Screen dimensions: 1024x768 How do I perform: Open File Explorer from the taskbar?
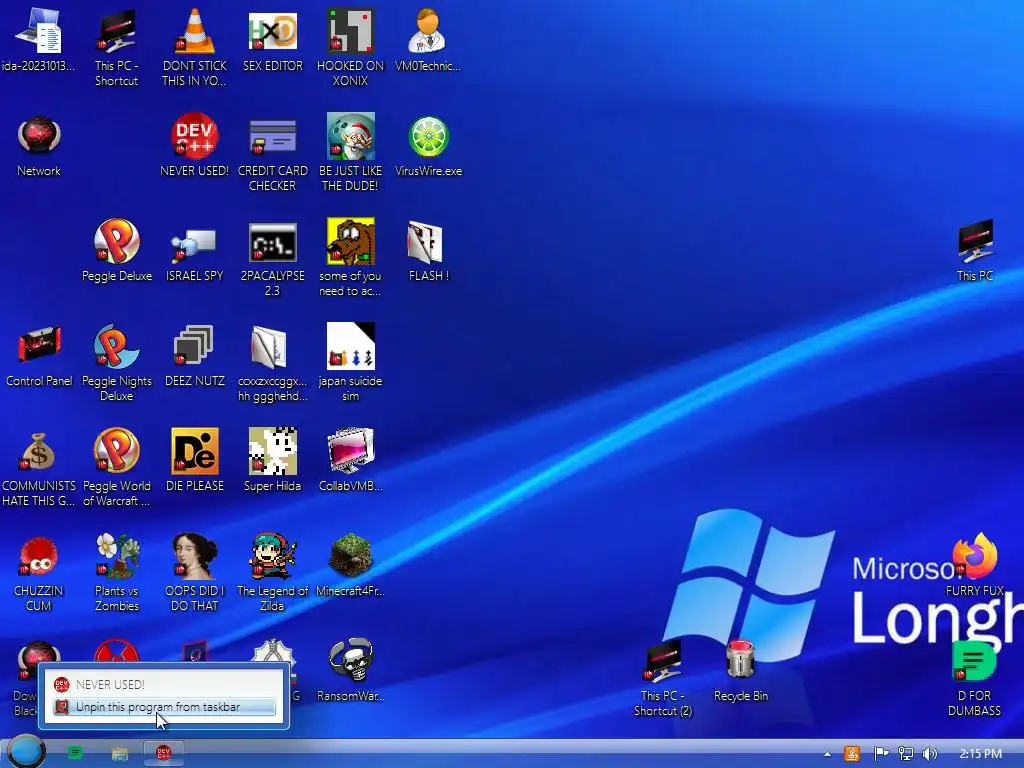120,754
